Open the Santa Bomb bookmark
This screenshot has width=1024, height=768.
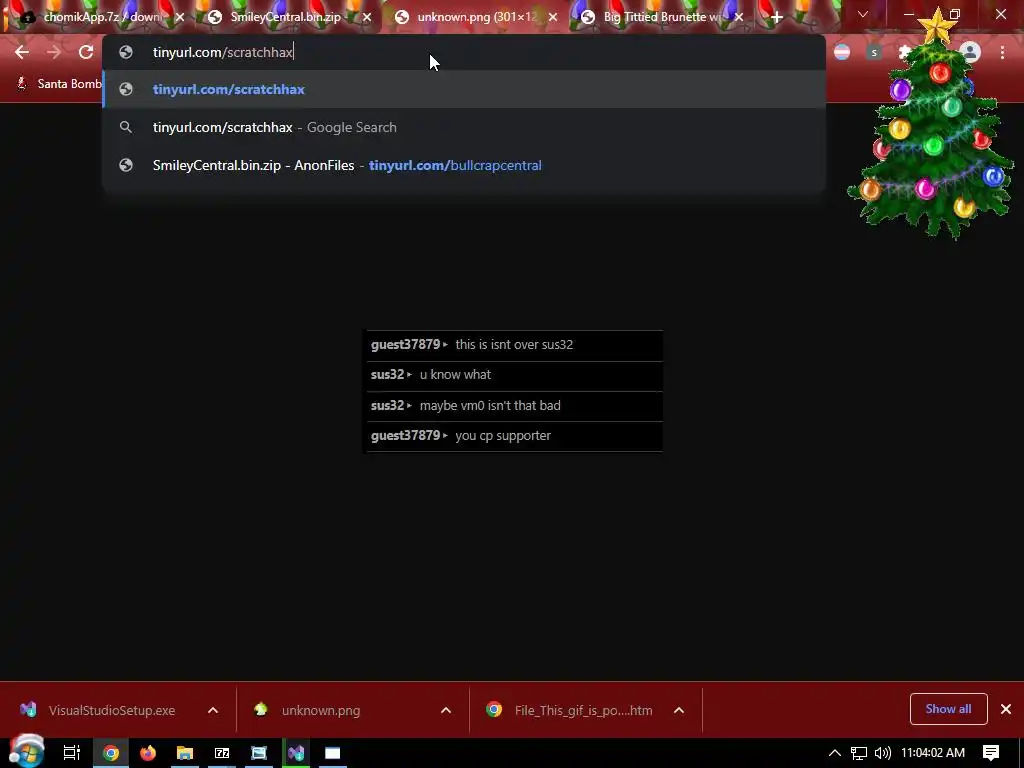59,84
